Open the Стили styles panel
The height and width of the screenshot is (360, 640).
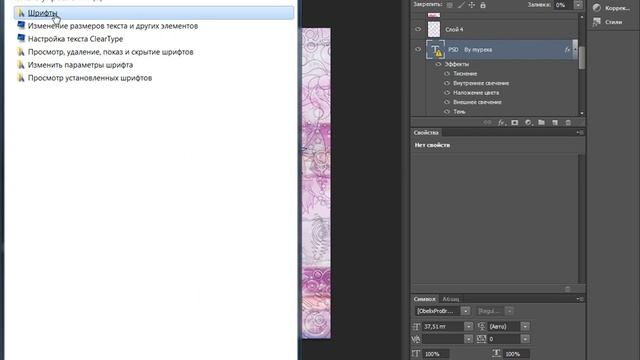click(607, 22)
